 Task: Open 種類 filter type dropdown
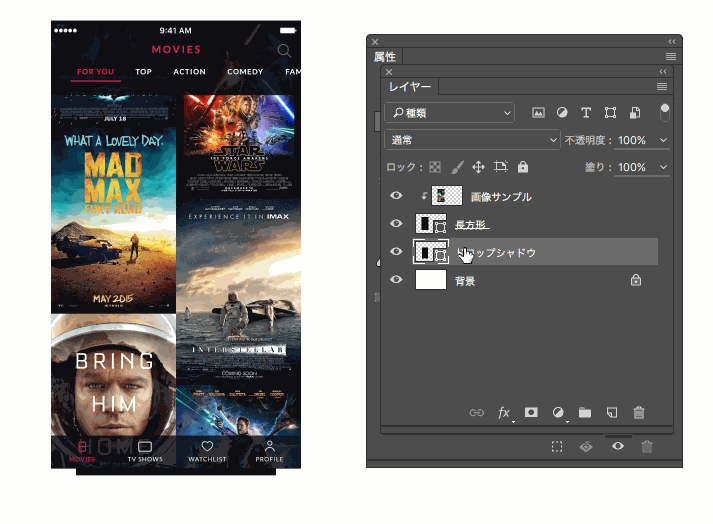pos(450,113)
